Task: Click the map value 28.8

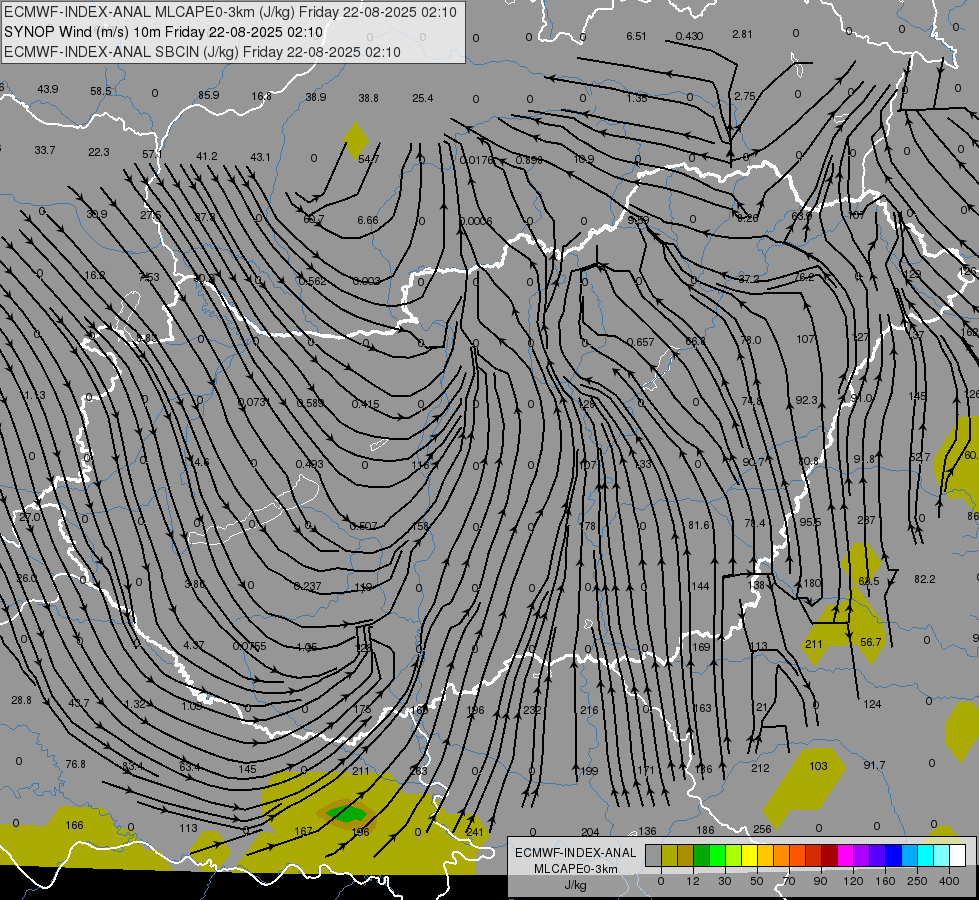Action: [x=21, y=700]
